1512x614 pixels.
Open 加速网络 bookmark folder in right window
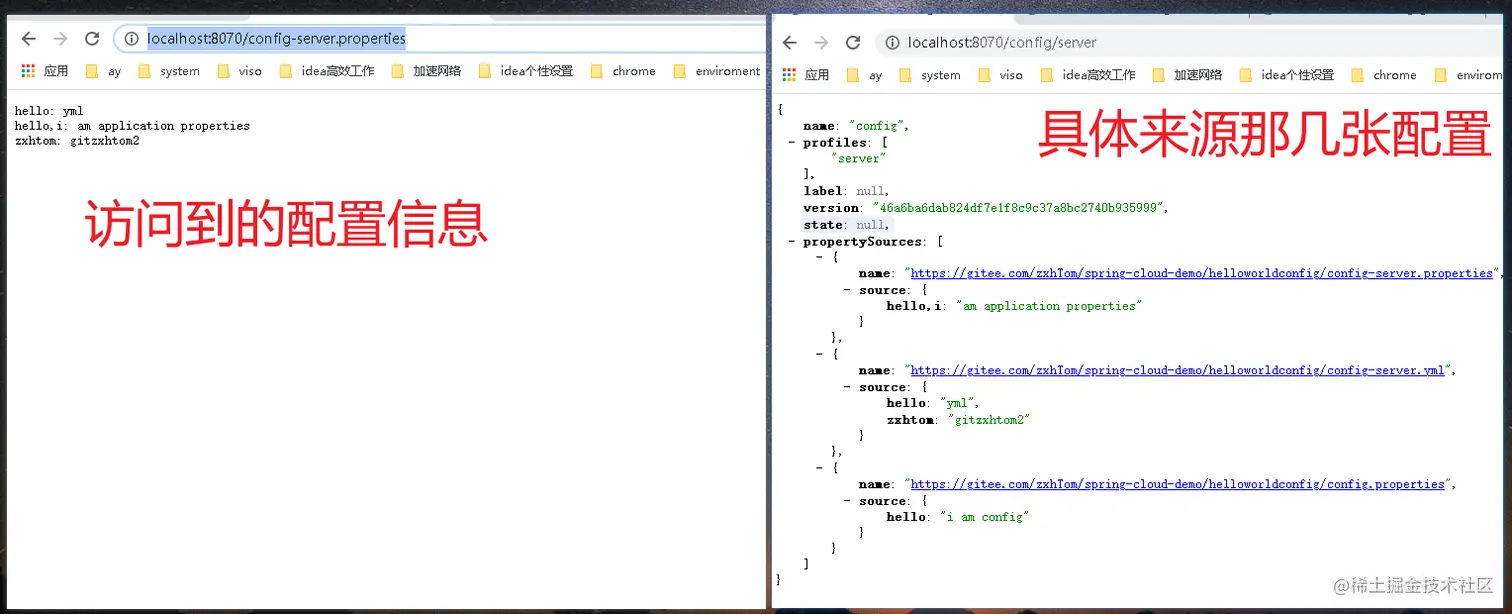1187,75
